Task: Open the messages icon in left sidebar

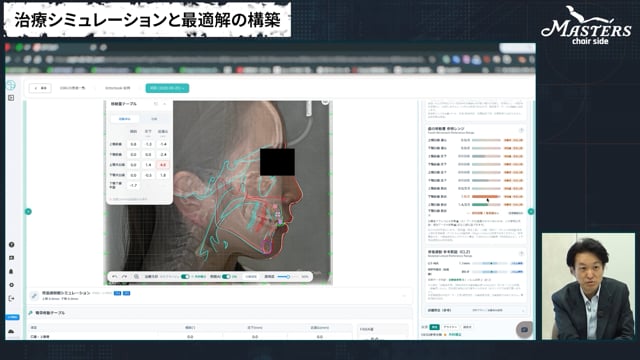Action: (11, 258)
